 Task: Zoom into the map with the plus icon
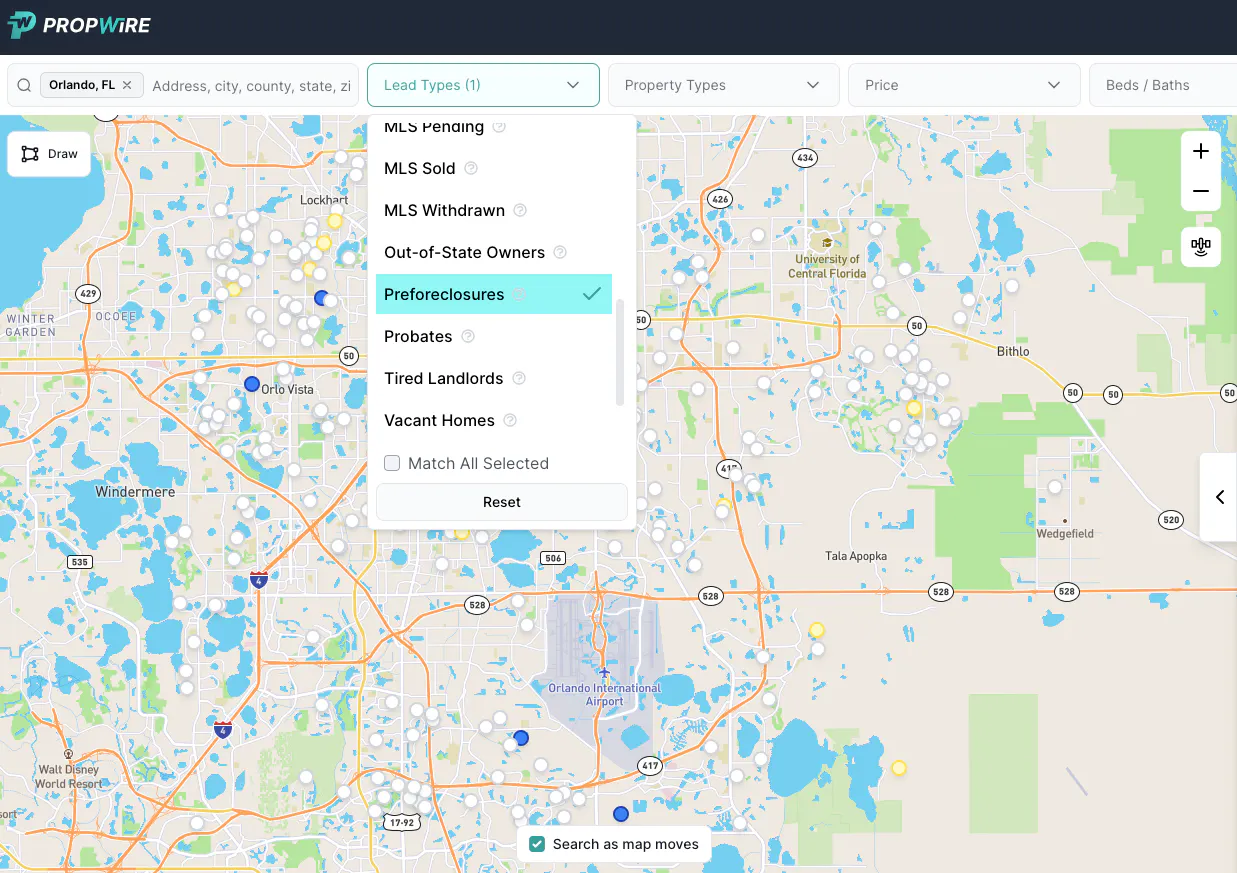coord(1200,150)
